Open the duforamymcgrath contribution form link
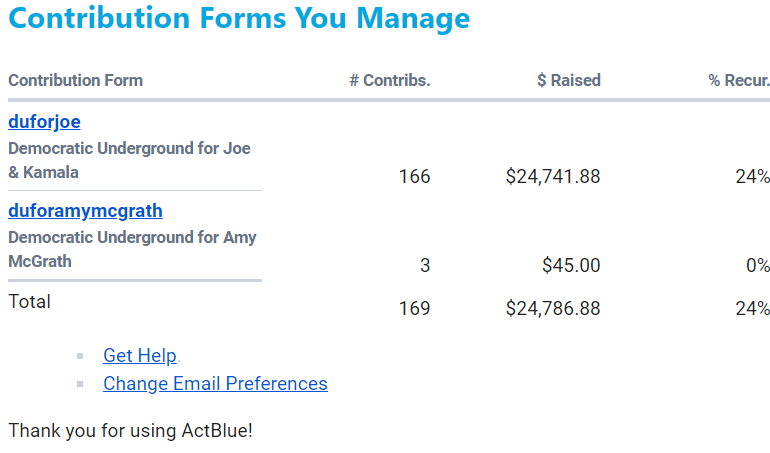This screenshot has width=770, height=453. coord(85,211)
